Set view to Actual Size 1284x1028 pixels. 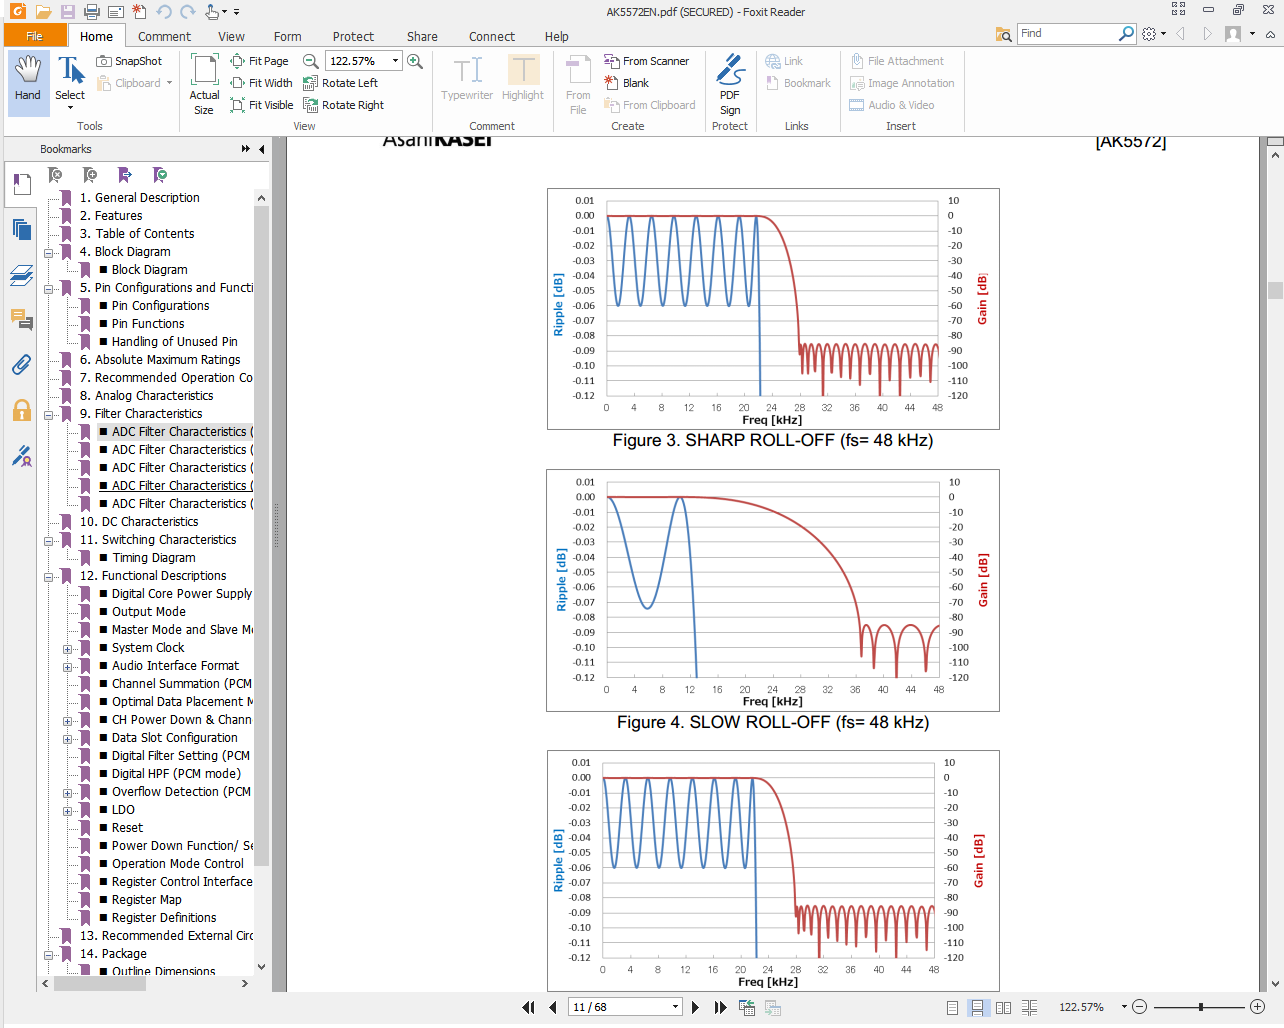pyautogui.click(x=204, y=84)
